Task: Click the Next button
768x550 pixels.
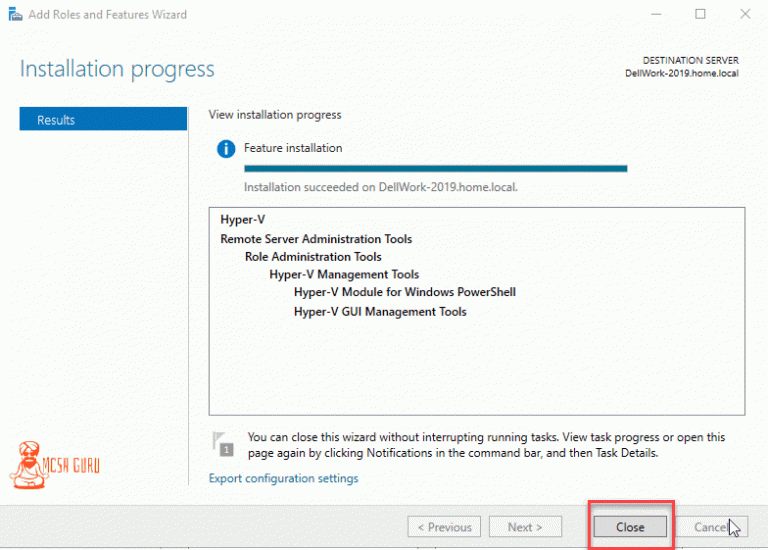Action: [x=525, y=527]
